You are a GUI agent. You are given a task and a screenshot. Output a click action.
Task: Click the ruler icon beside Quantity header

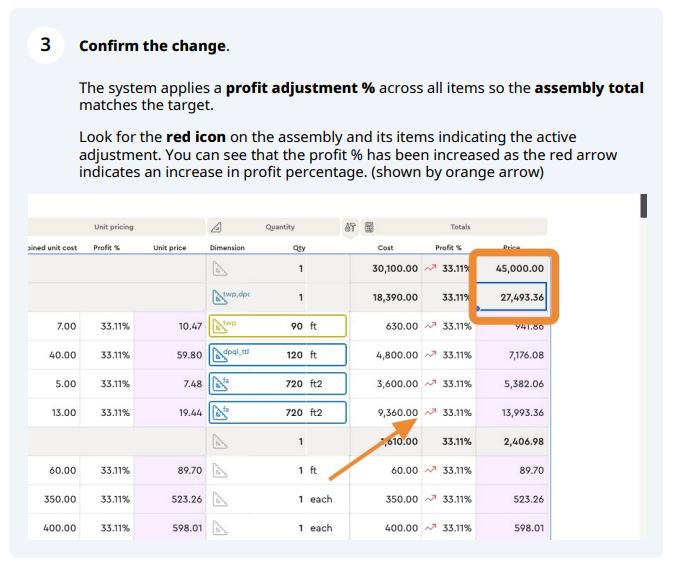pyautogui.click(x=218, y=227)
